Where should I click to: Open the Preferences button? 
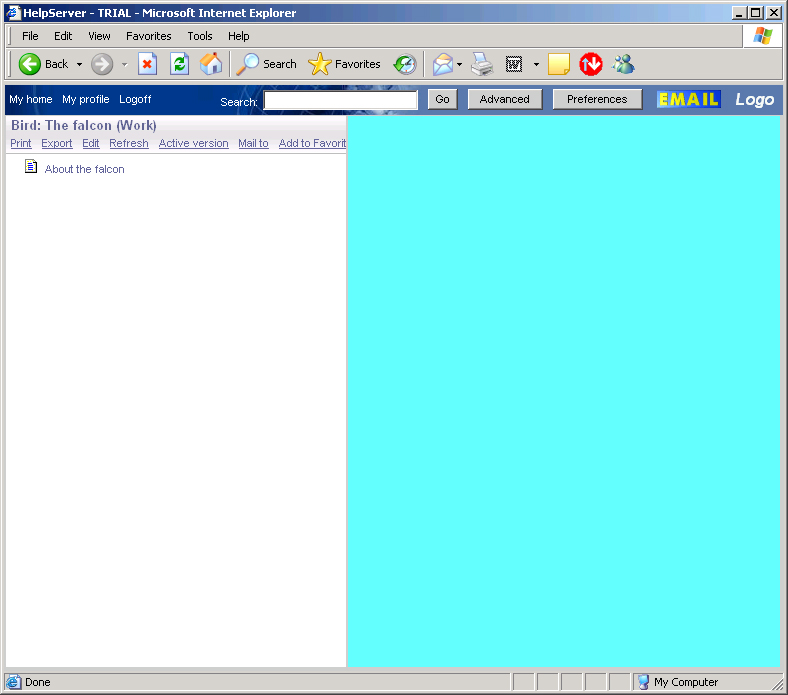(597, 100)
